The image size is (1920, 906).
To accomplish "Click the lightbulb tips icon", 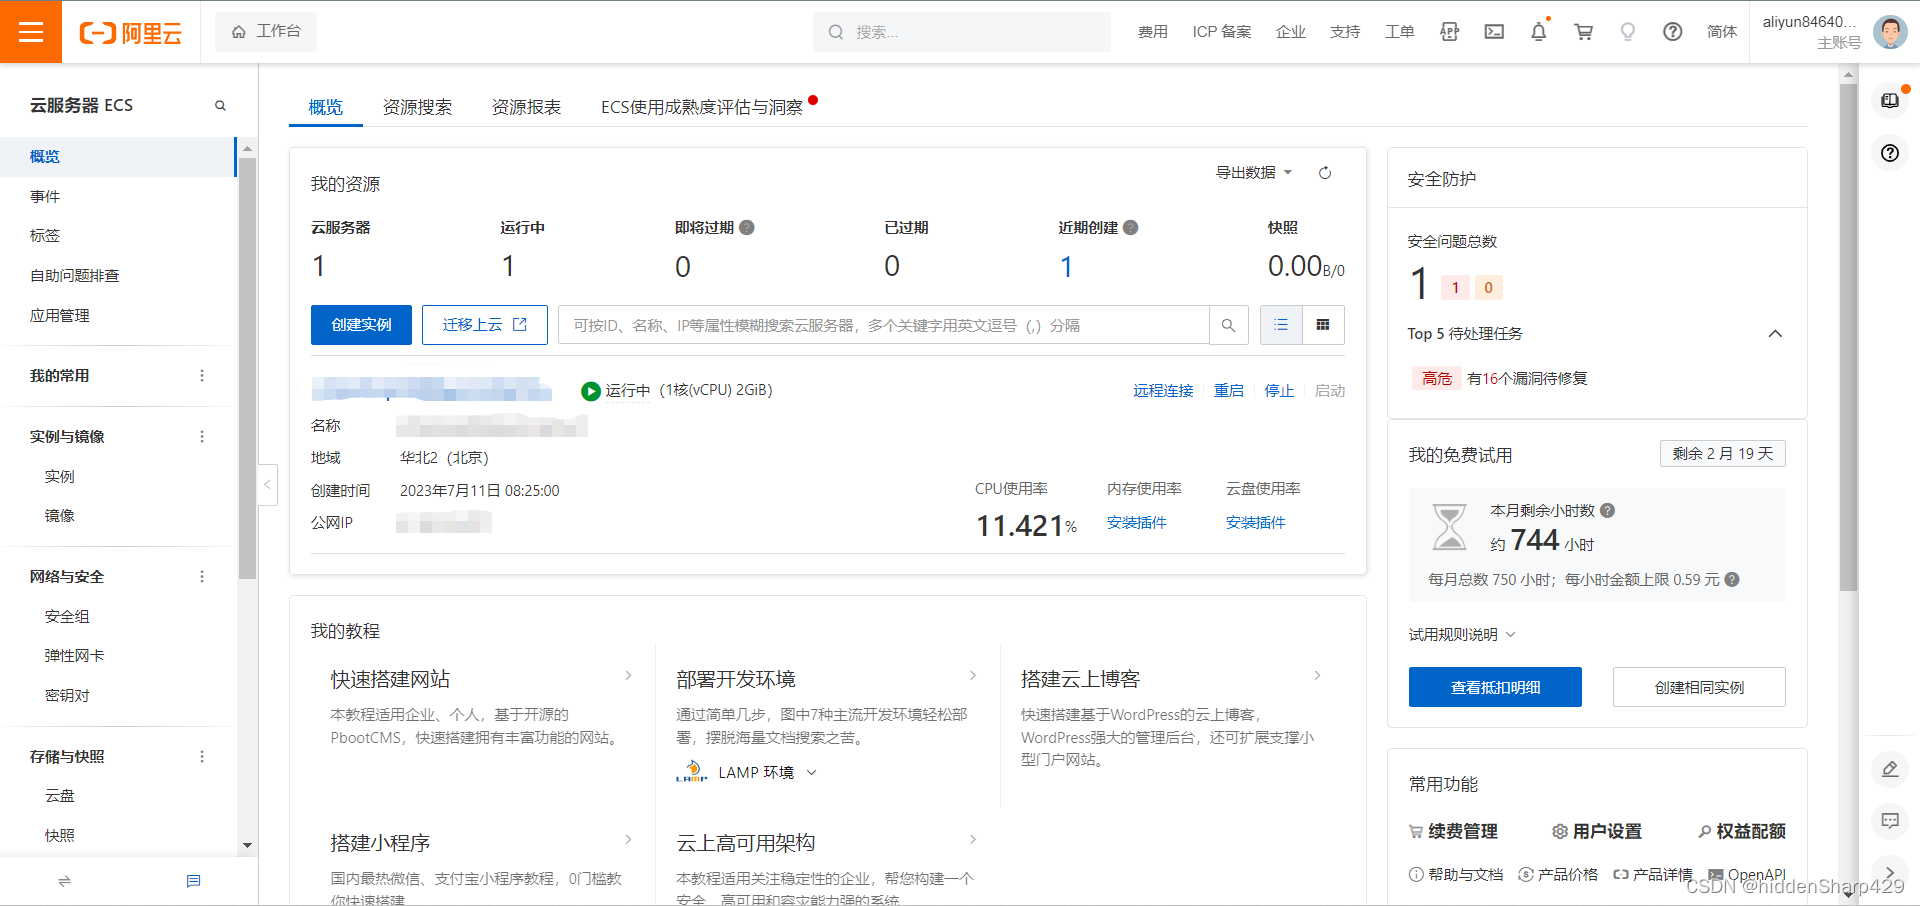I will click(1628, 32).
